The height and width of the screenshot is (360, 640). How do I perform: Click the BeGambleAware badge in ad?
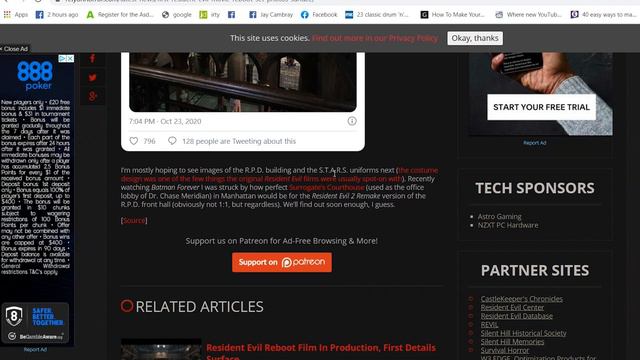coord(35,336)
